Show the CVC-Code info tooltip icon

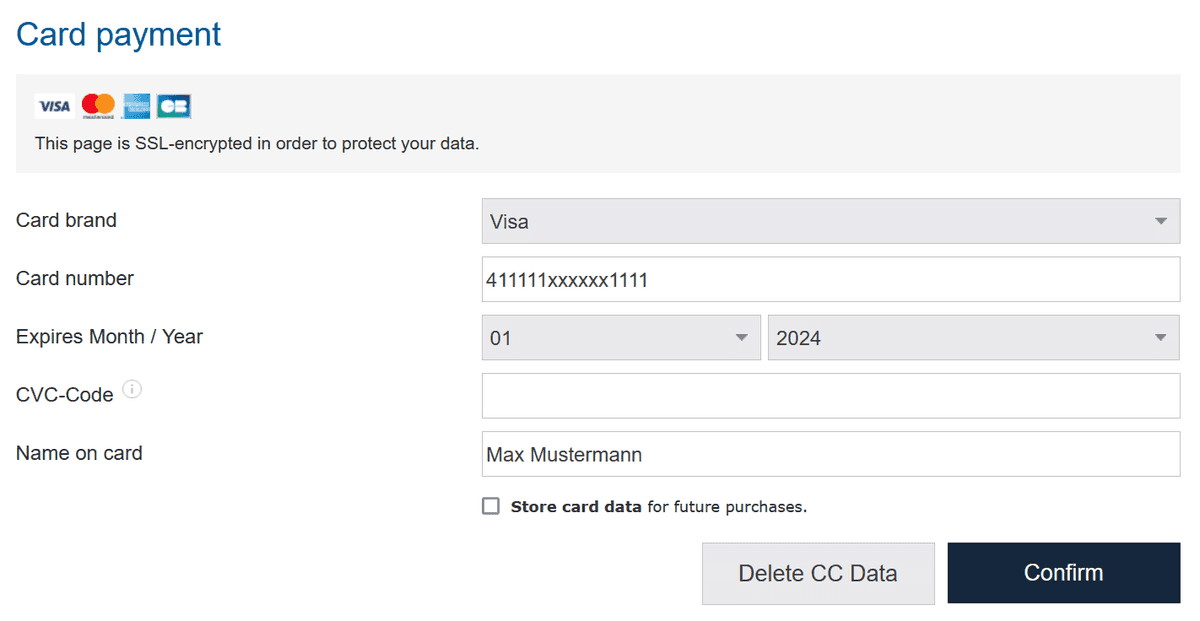pos(132,390)
